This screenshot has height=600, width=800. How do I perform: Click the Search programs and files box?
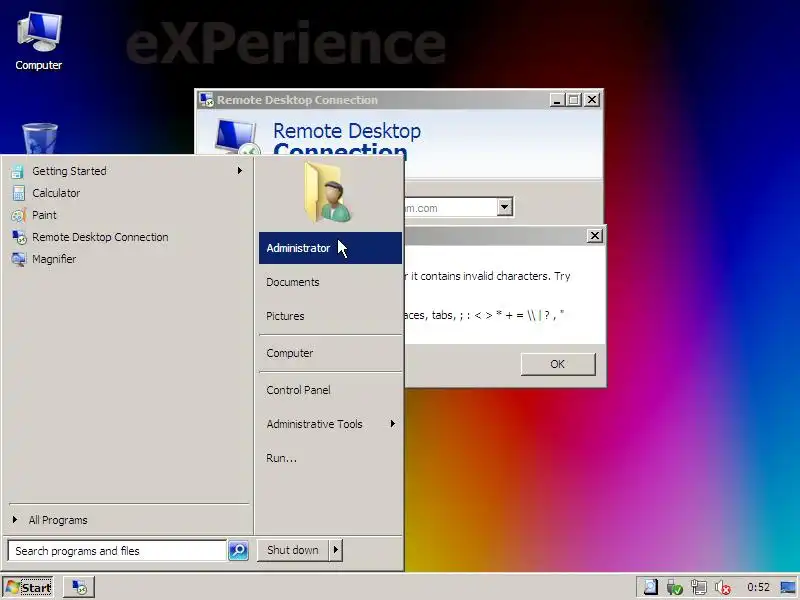pos(117,551)
